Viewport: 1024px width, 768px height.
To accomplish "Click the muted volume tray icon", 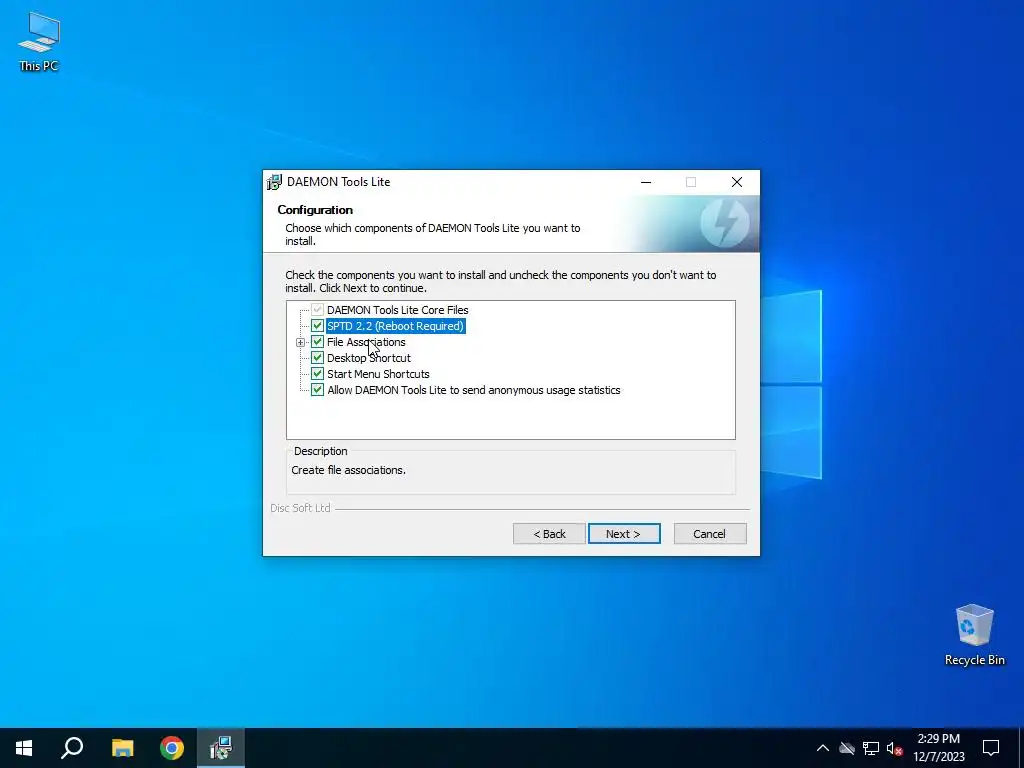I will click(x=894, y=748).
